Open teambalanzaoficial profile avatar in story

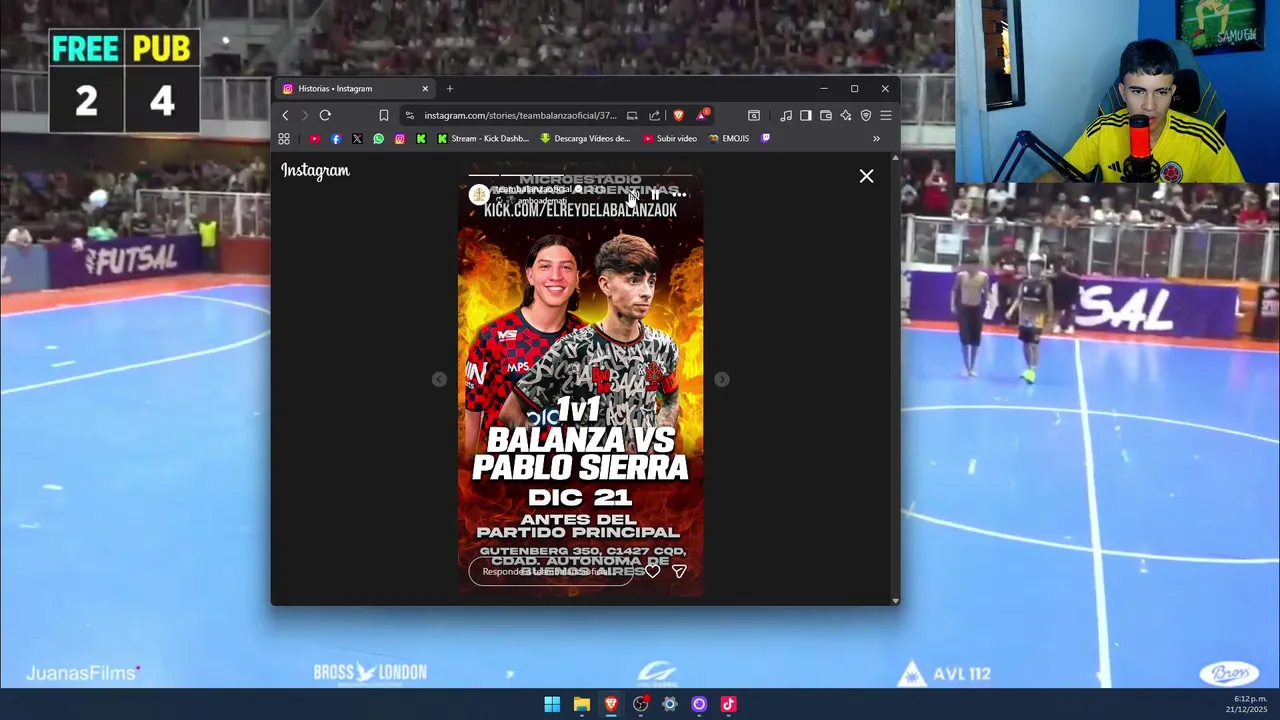[x=479, y=194]
